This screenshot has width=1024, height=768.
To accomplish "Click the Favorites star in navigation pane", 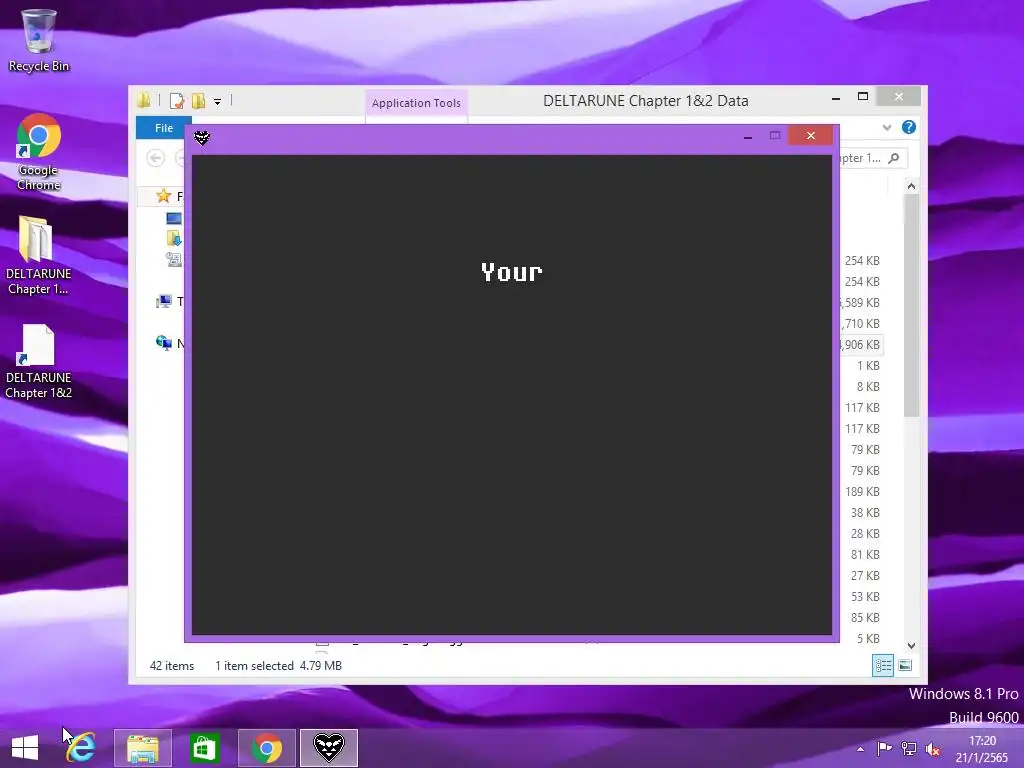I will pyautogui.click(x=163, y=196).
